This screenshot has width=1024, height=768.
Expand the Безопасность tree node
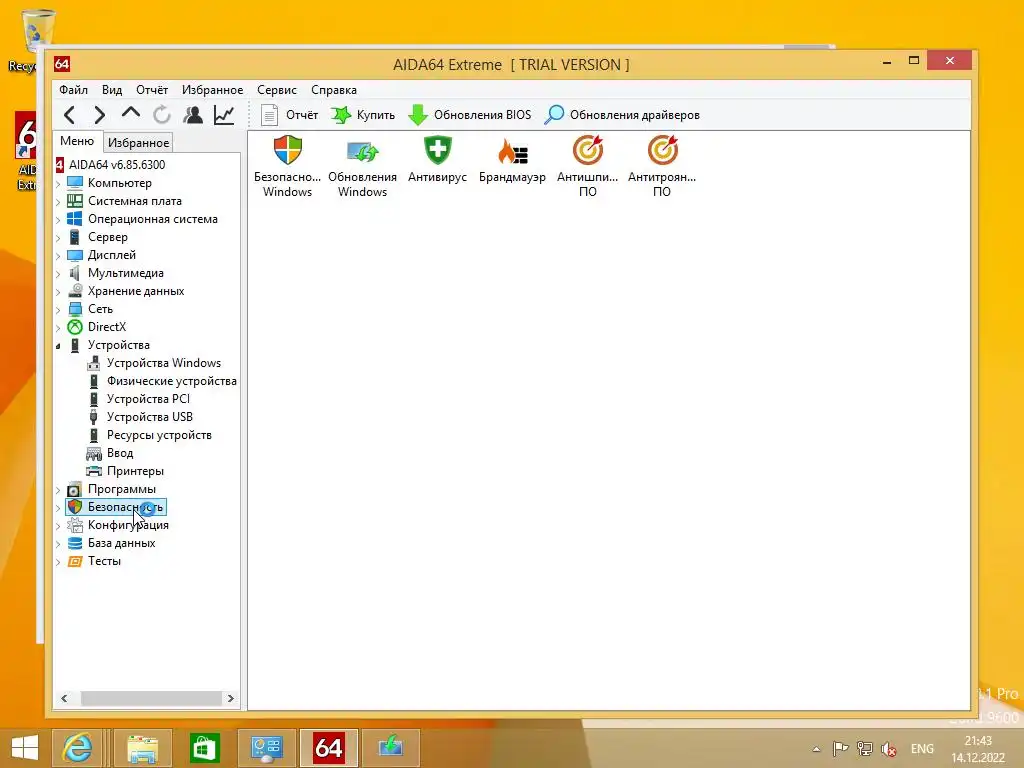(58, 507)
